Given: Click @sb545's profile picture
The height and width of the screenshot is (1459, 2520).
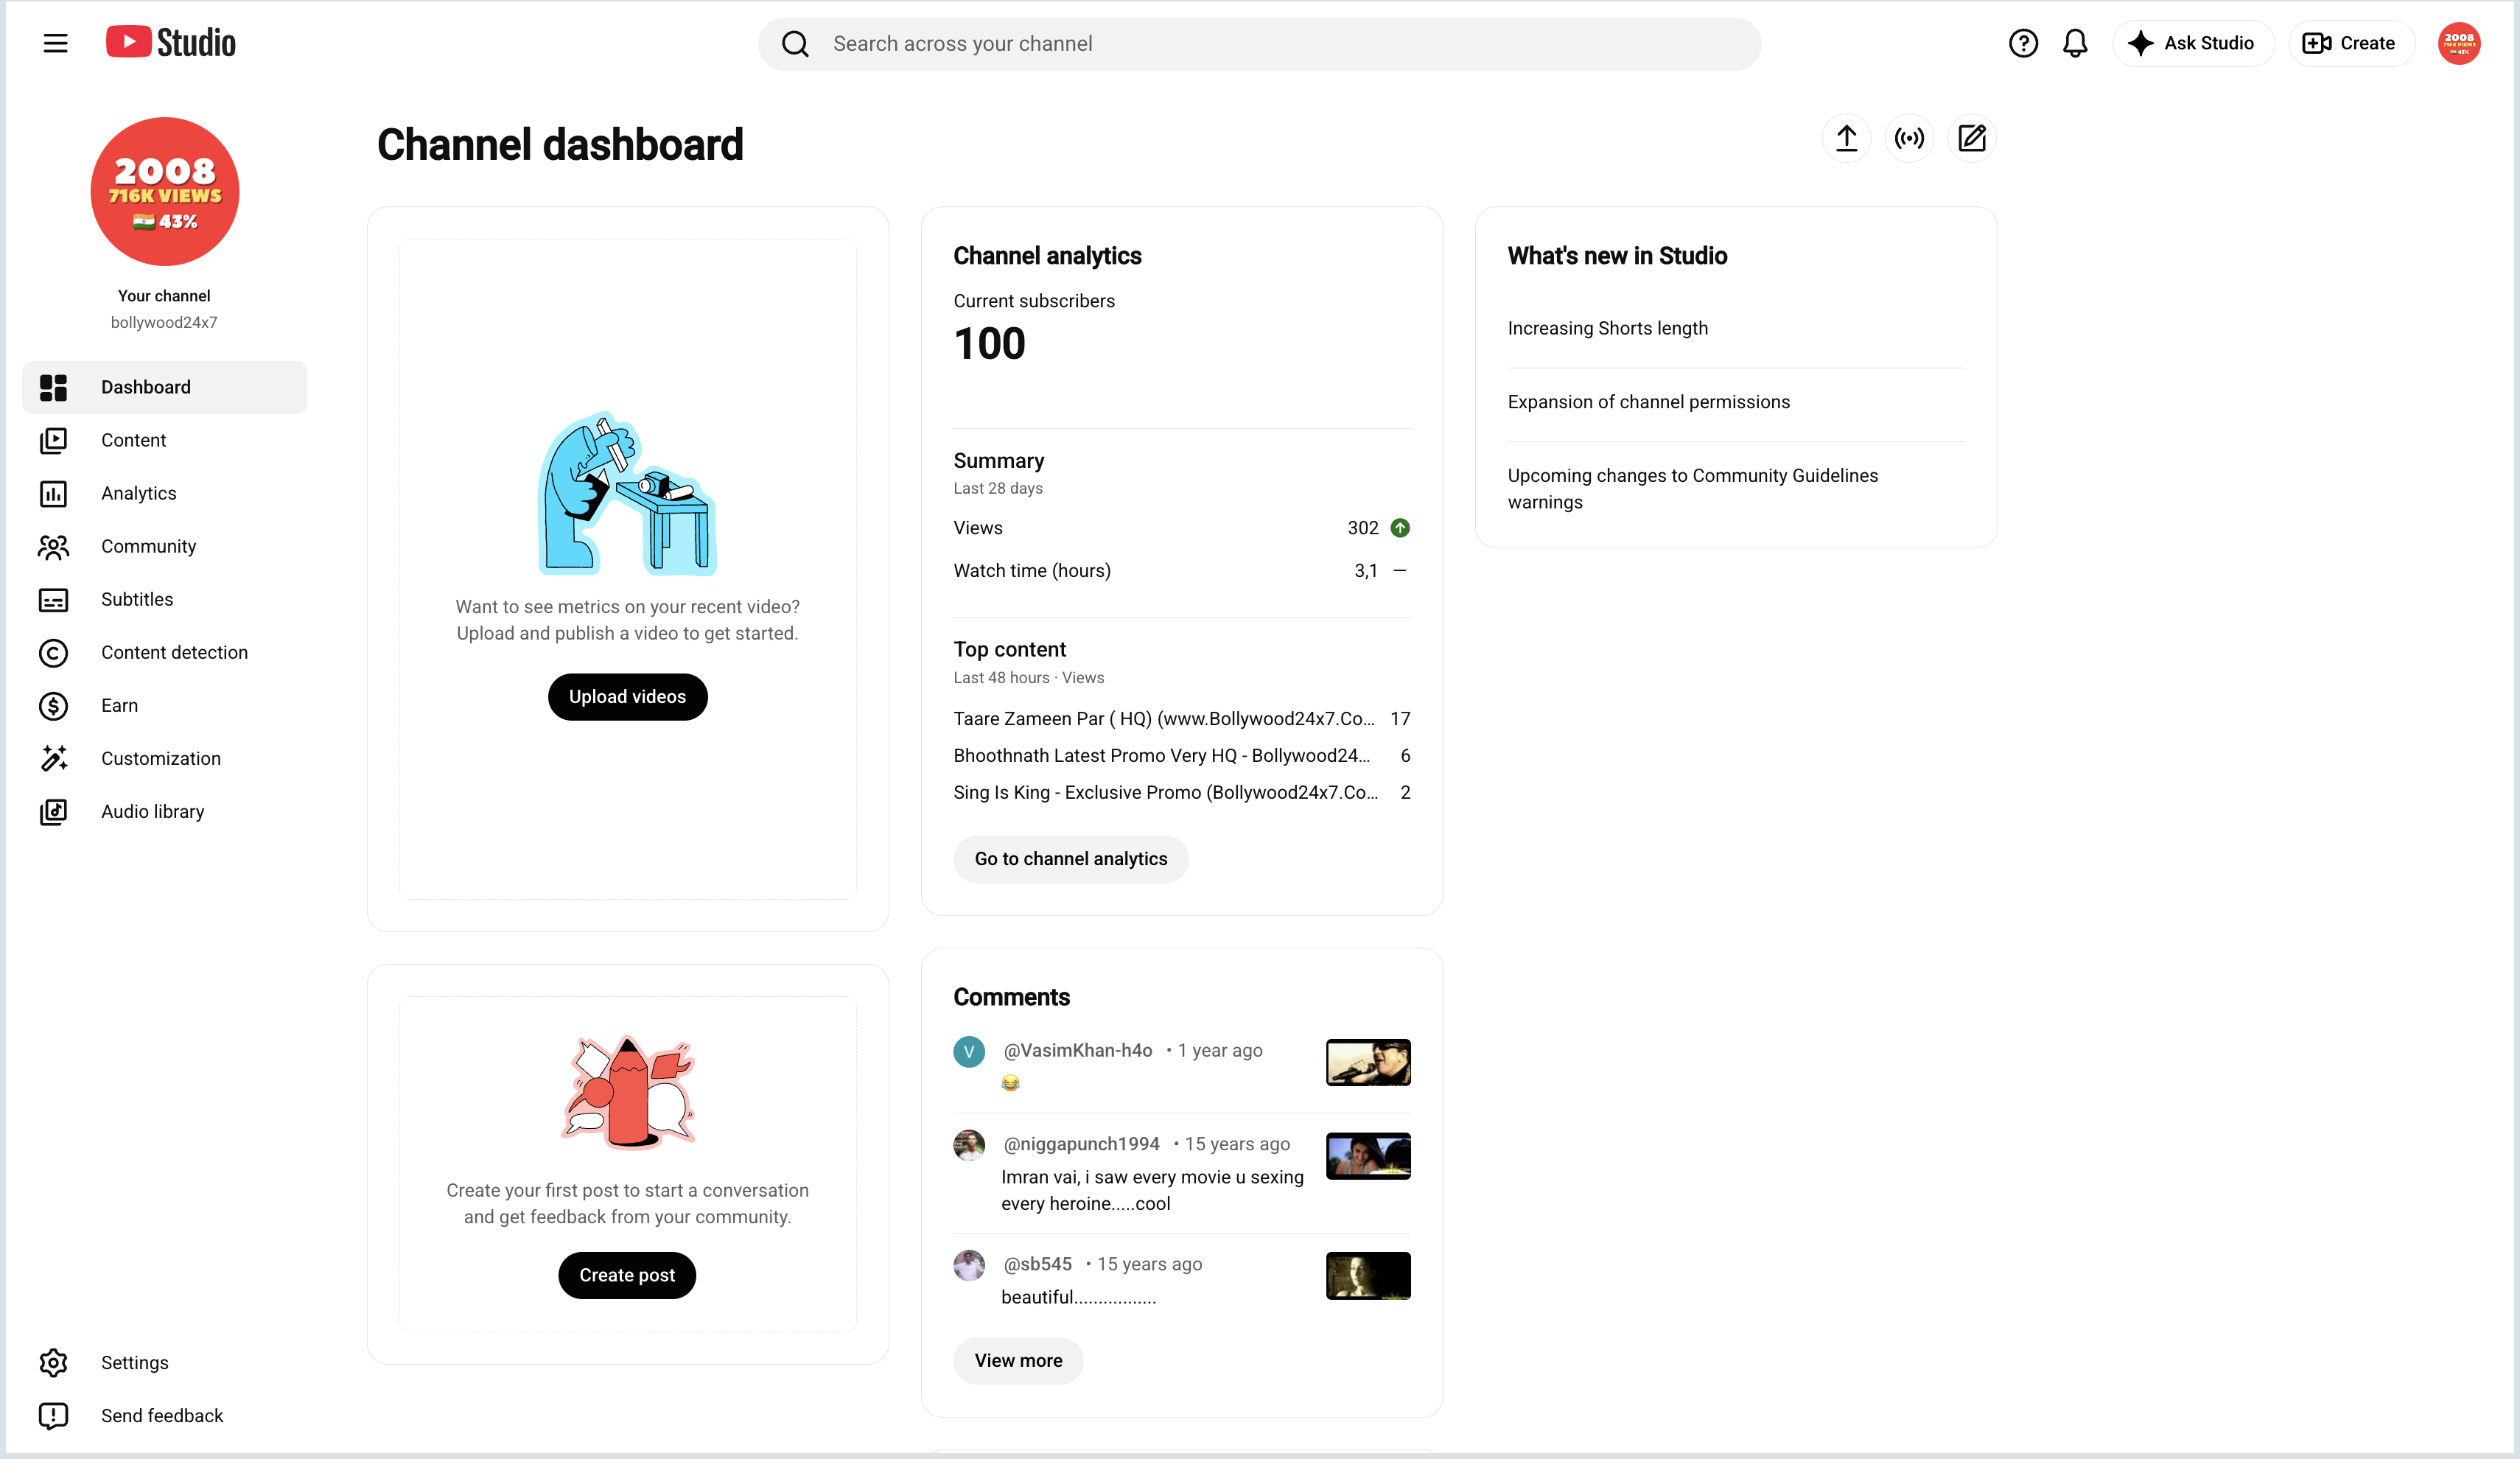Looking at the screenshot, I should 969,1265.
